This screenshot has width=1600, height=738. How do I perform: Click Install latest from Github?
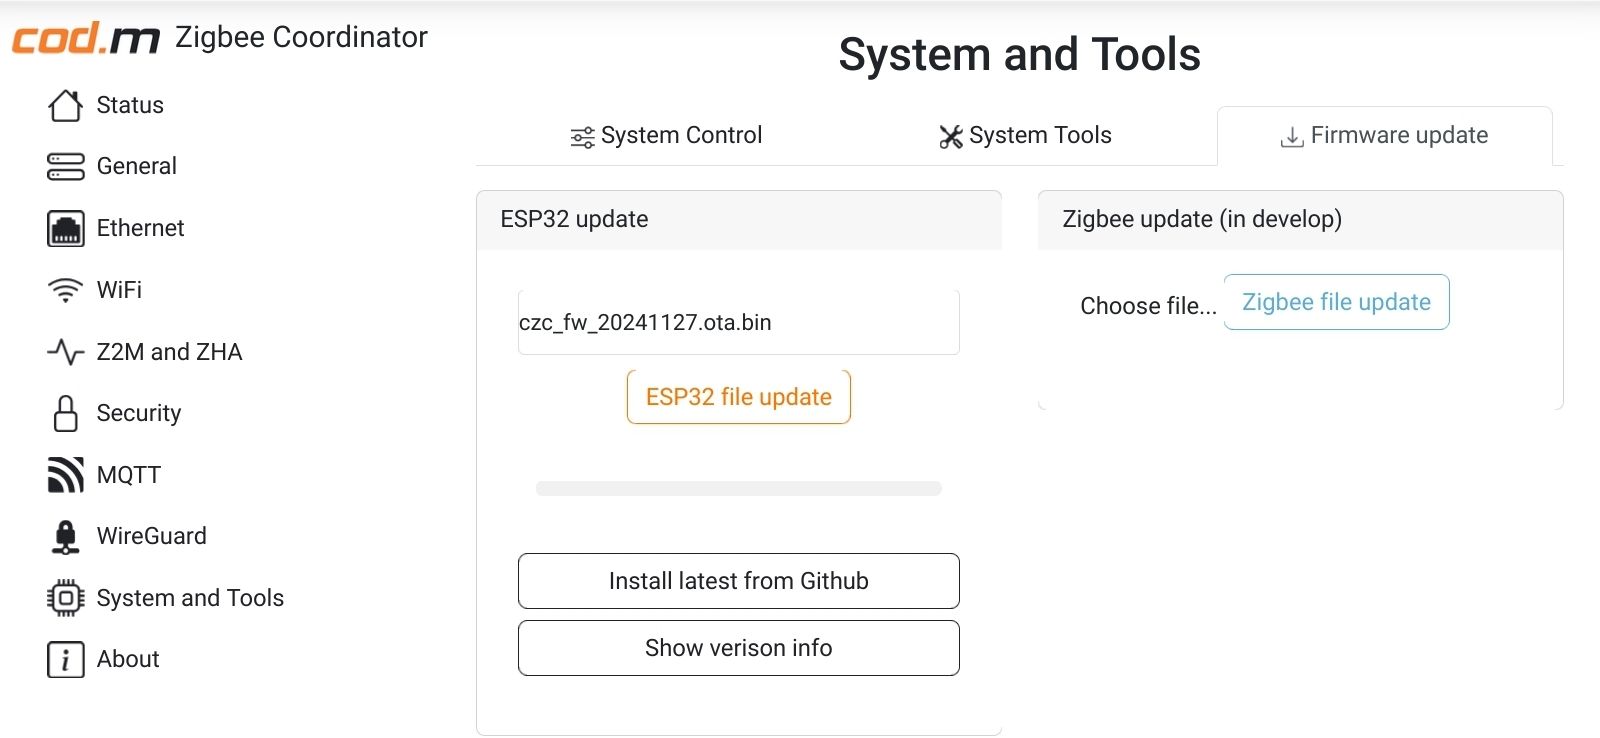point(738,581)
